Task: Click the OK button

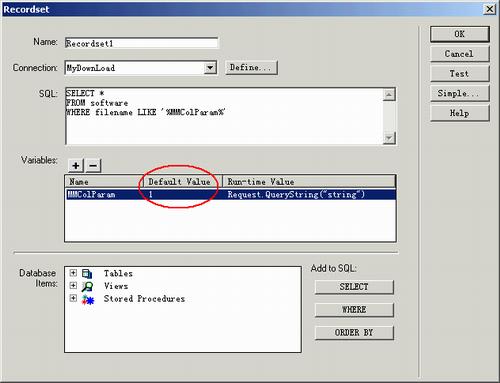Action: pos(460,34)
